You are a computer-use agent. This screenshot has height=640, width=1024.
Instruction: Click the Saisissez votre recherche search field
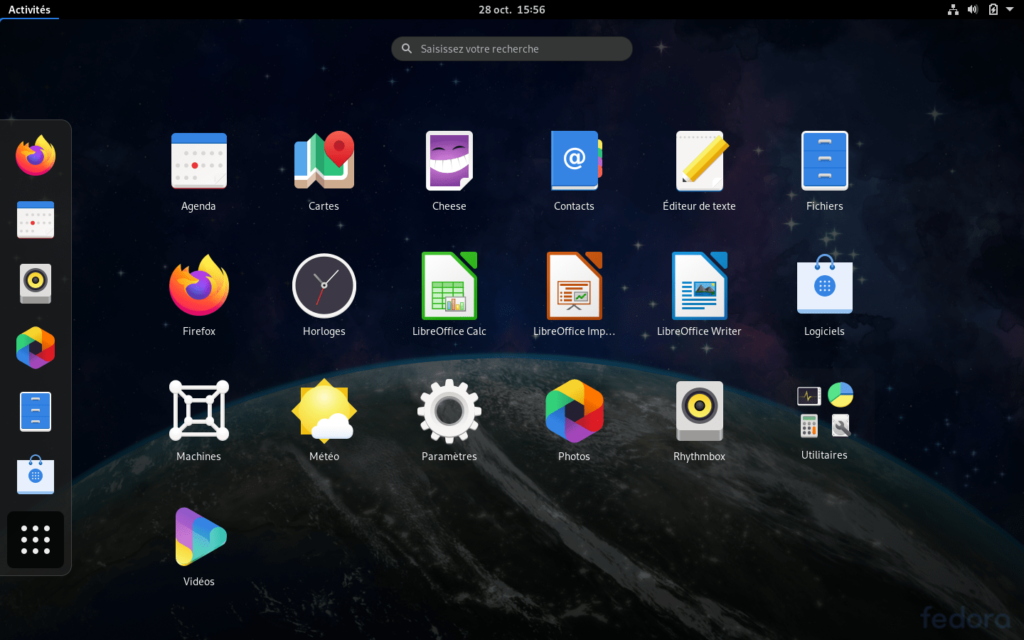pos(511,48)
